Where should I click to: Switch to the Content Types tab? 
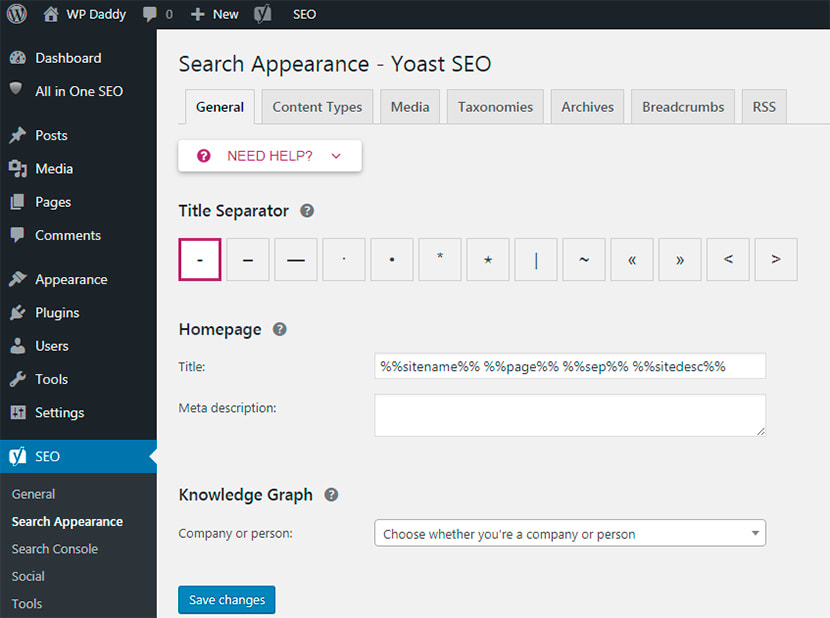[x=317, y=107]
